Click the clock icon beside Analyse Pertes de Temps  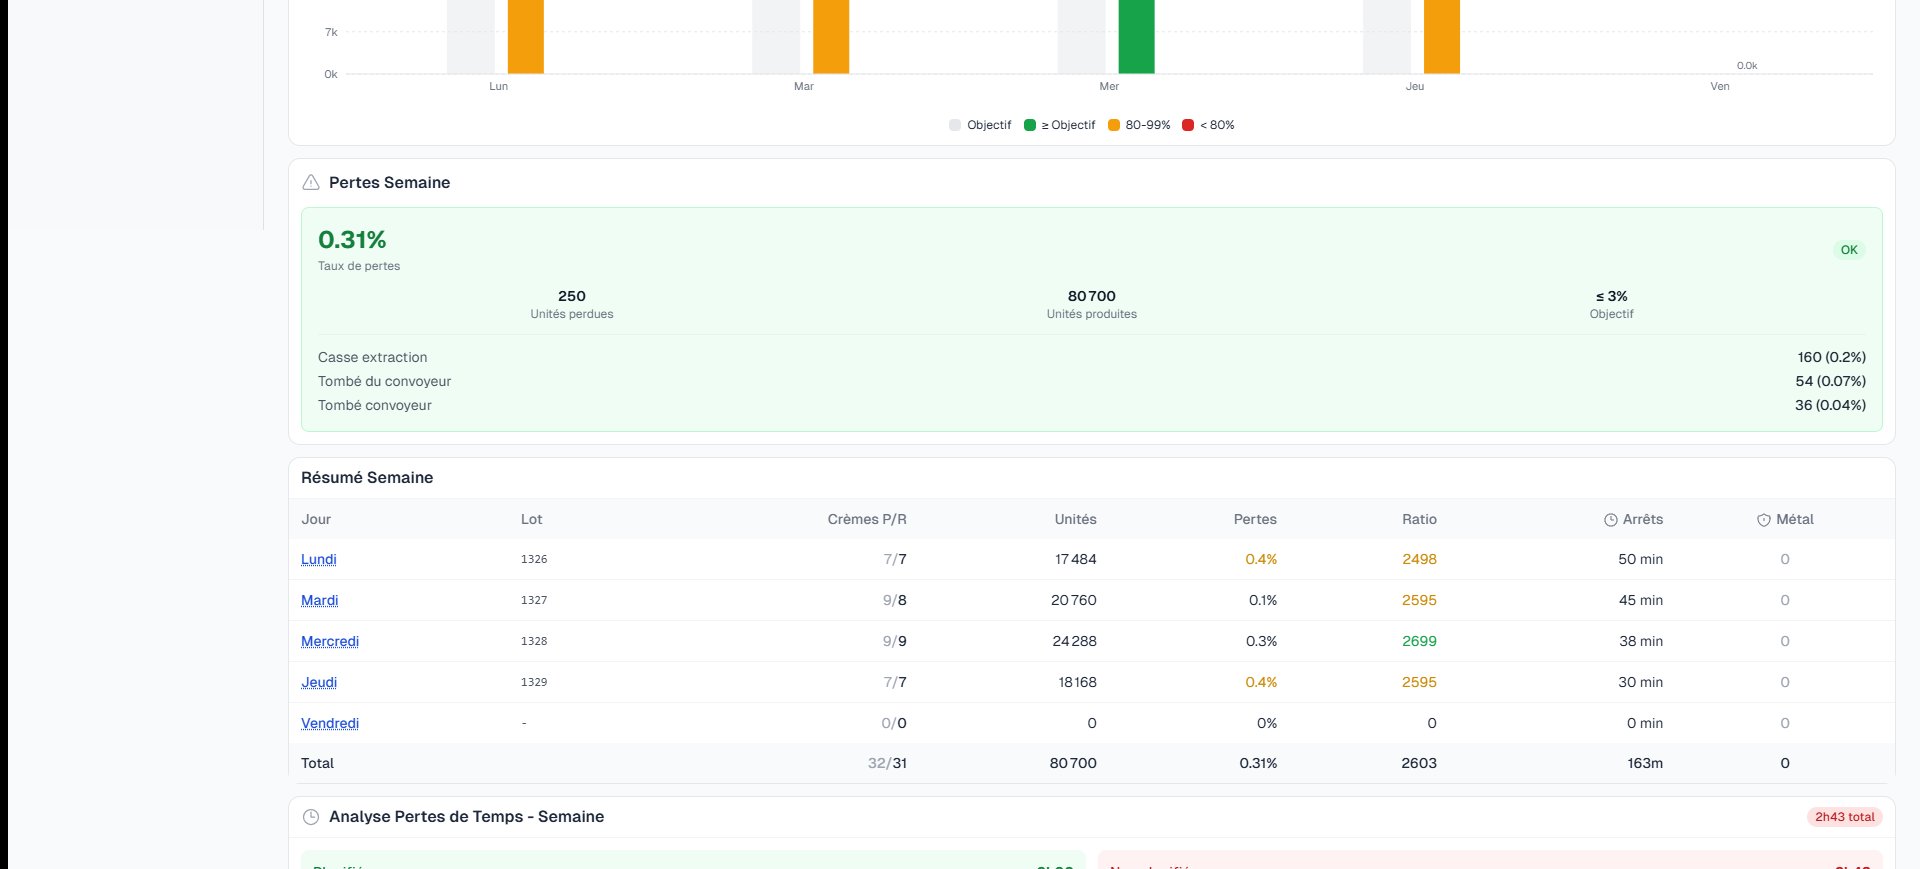pyautogui.click(x=311, y=817)
